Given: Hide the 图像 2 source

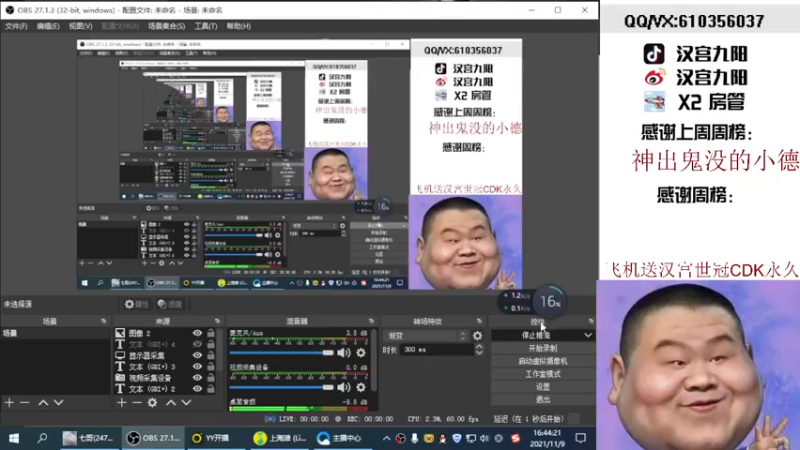Looking at the screenshot, I should click(197, 333).
